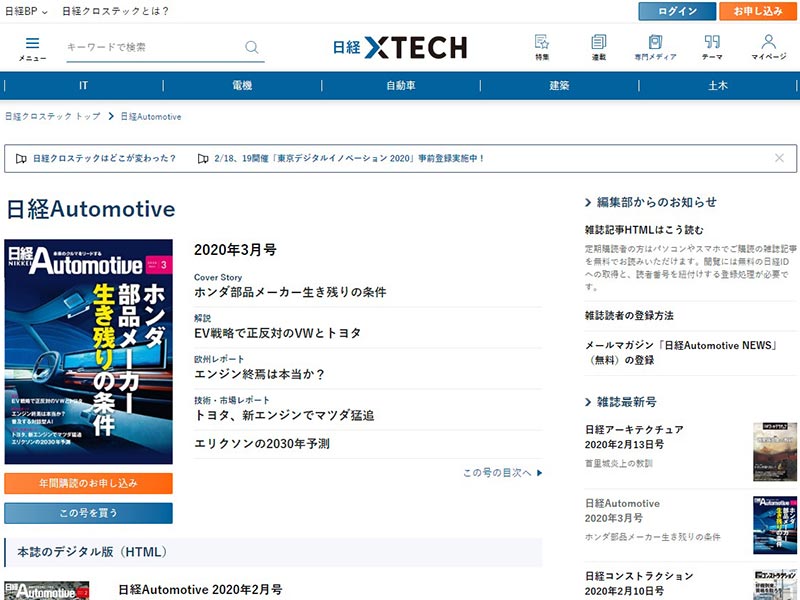800x600 pixels.
Task: Select the 土木 navigation tab
Action: click(x=717, y=85)
